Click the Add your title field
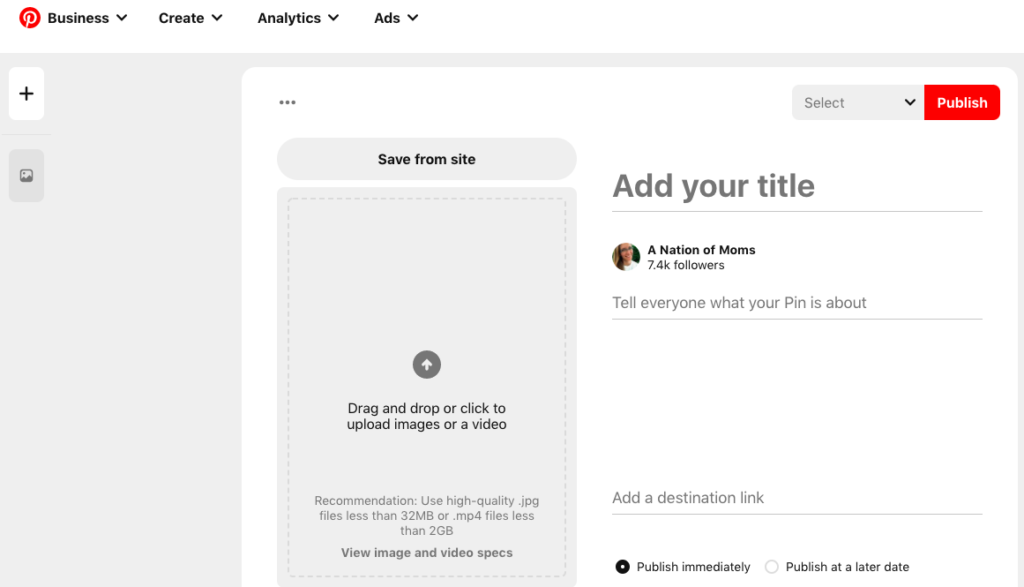 (x=796, y=186)
